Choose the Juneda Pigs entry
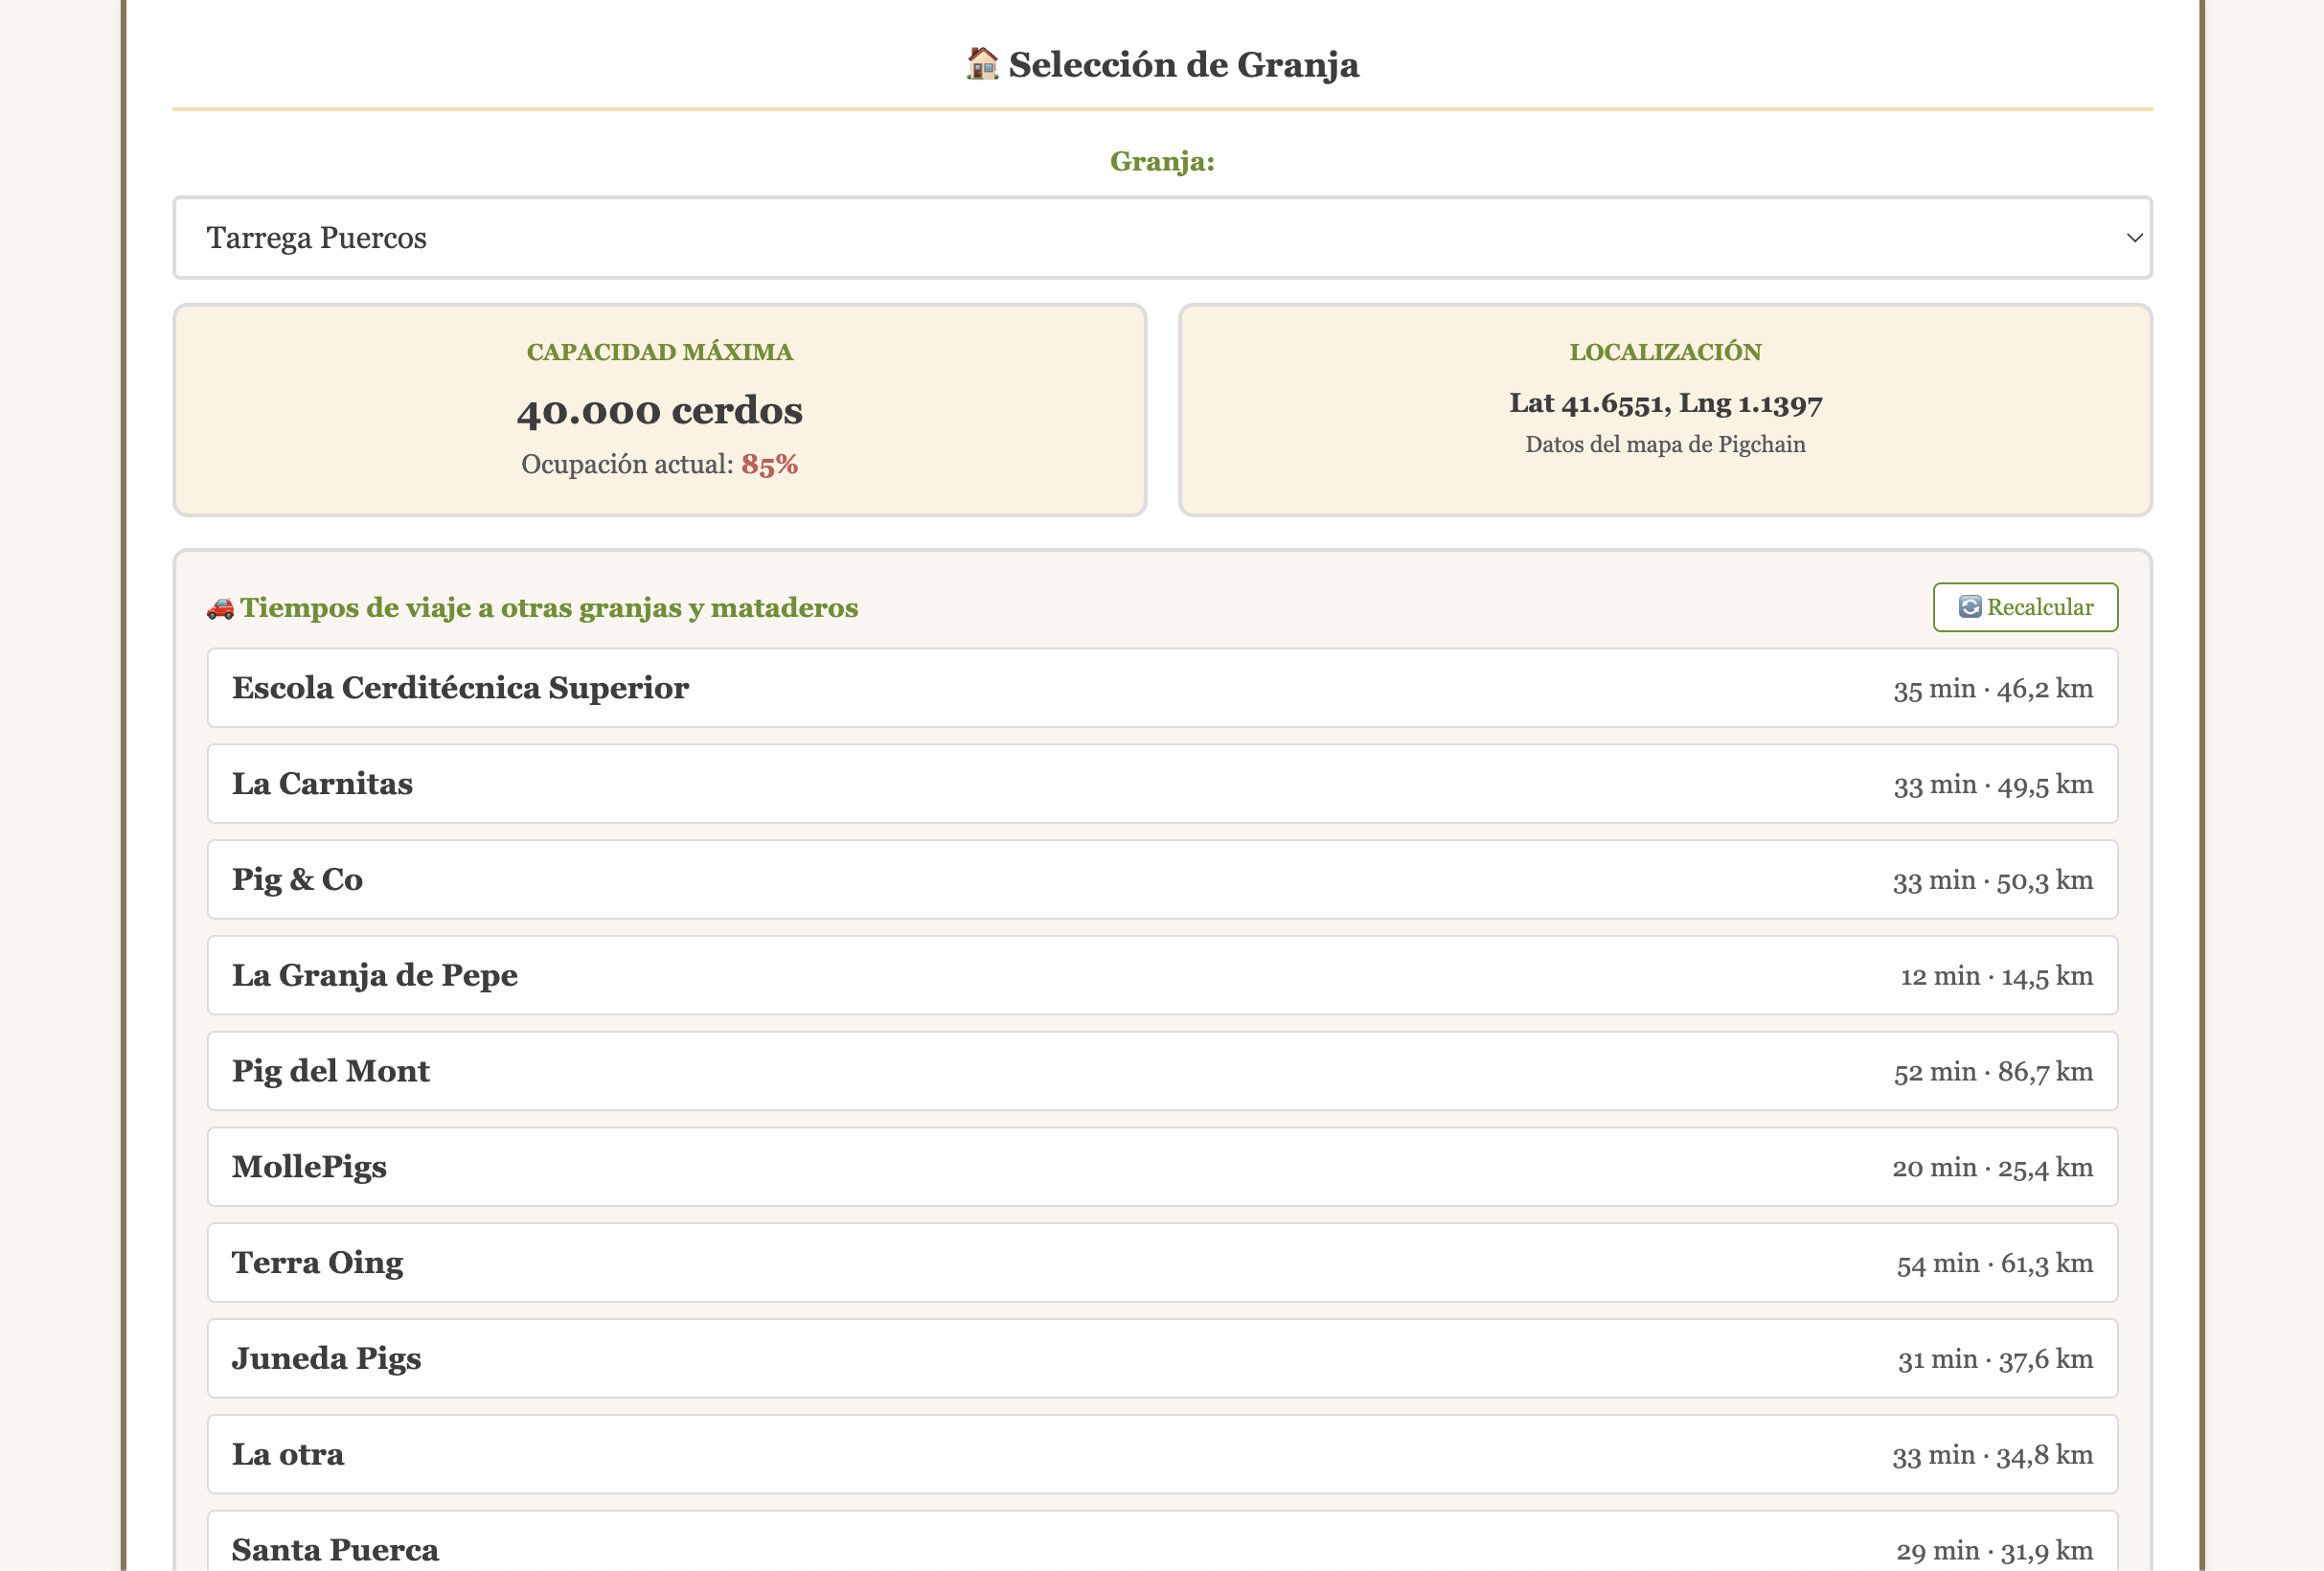2324x1571 pixels. coord(1161,1359)
